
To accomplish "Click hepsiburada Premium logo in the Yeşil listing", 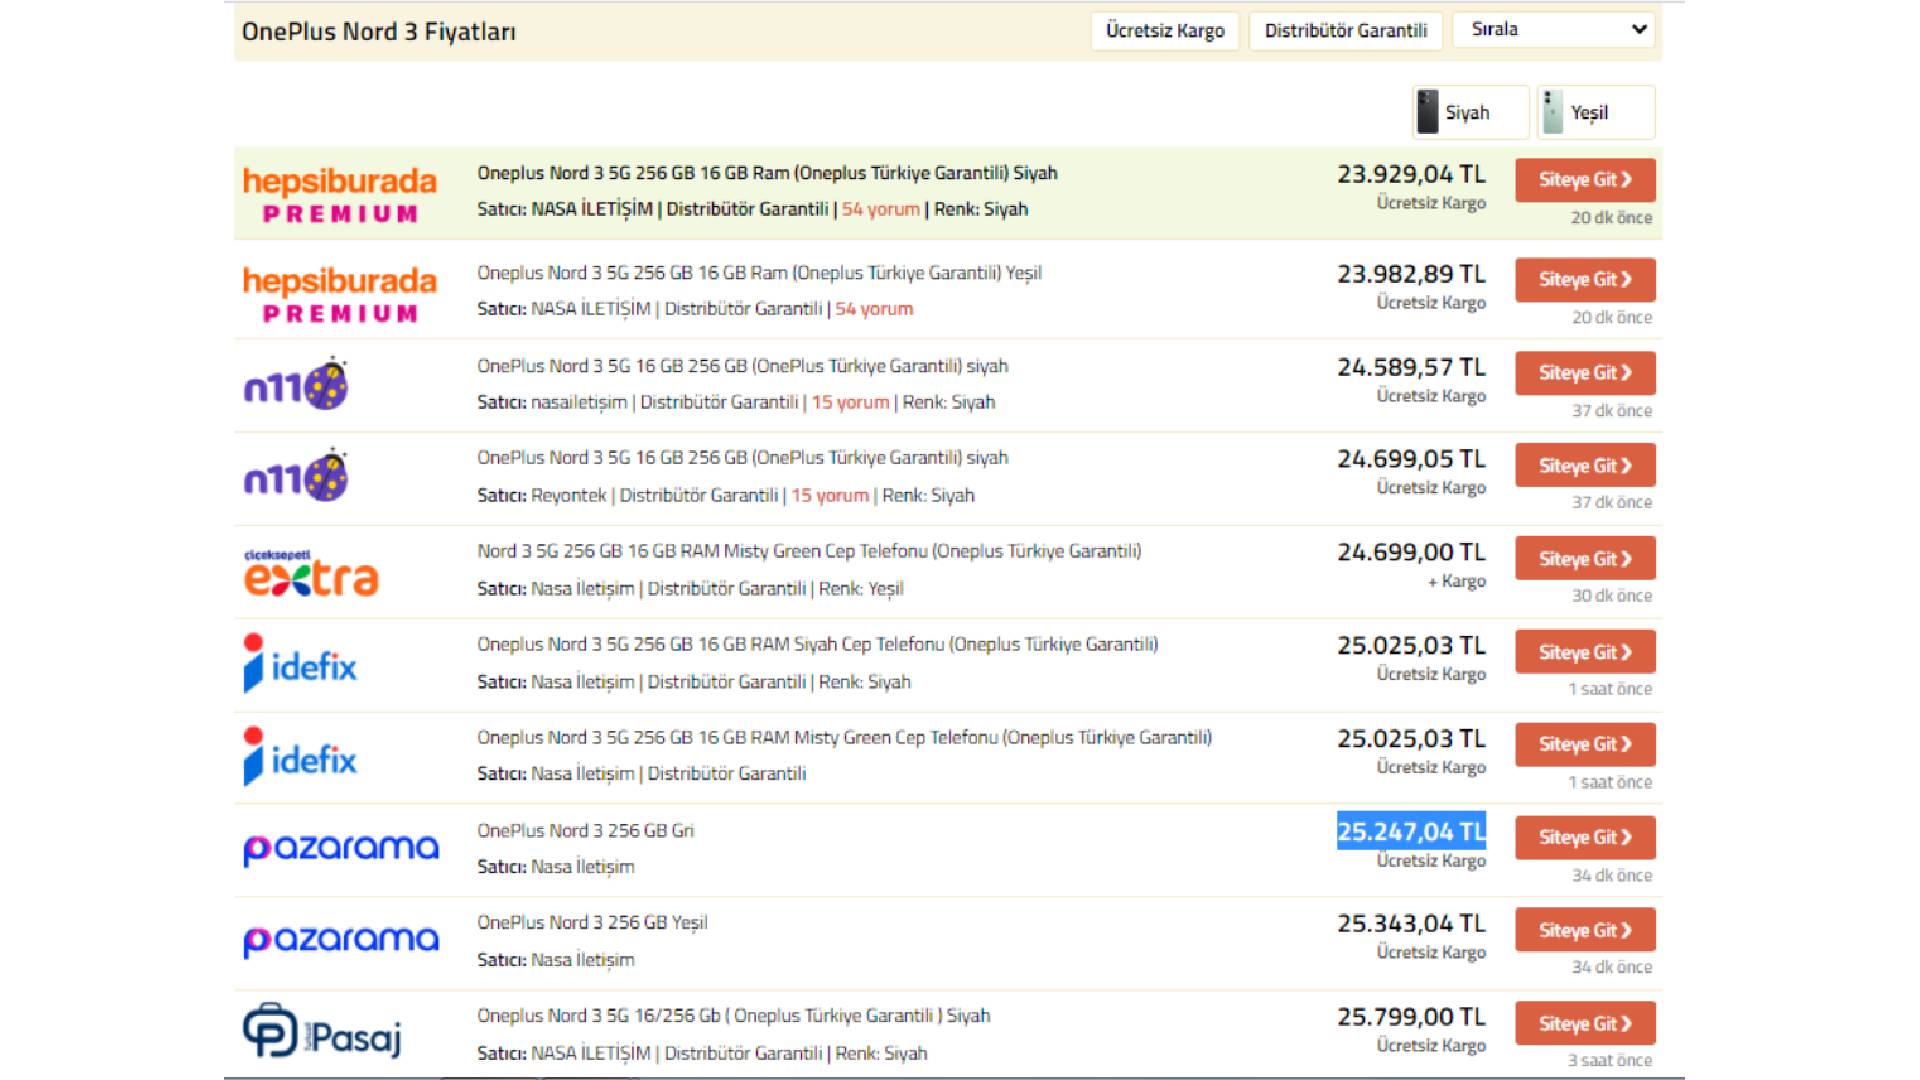I will click(340, 294).
